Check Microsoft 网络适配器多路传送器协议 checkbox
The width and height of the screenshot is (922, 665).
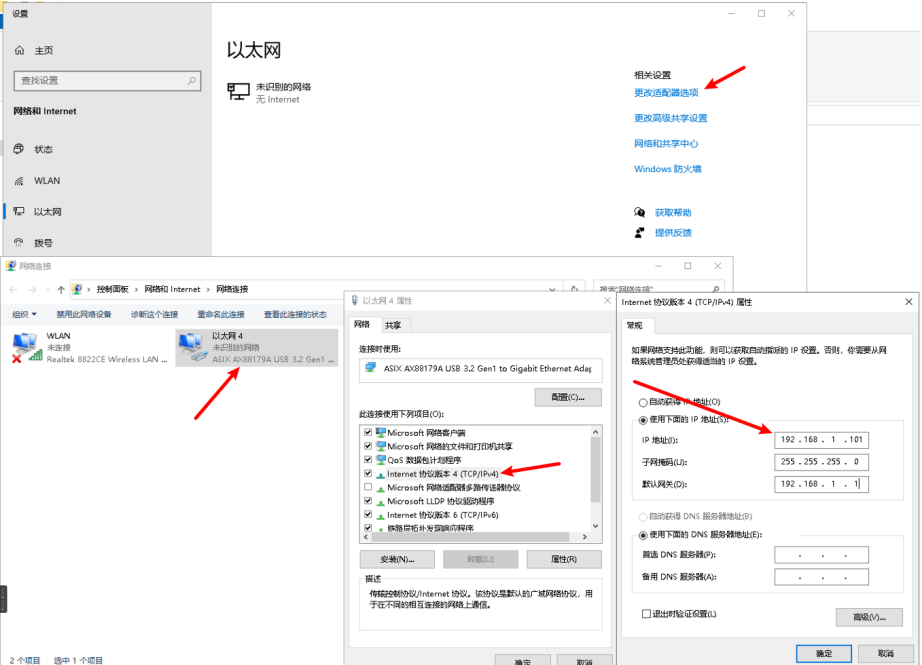point(368,487)
